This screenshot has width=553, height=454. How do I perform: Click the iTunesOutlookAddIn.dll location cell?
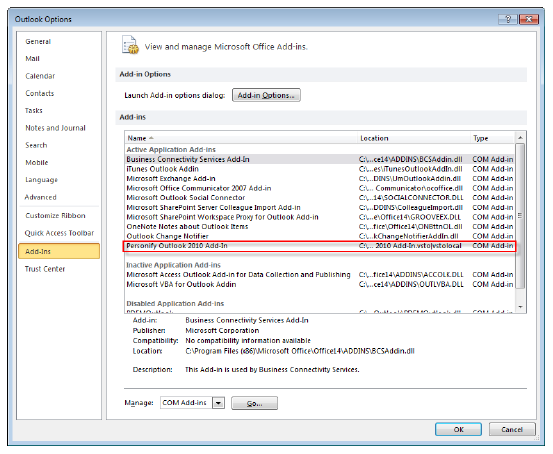pyautogui.click(x=411, y=169)
